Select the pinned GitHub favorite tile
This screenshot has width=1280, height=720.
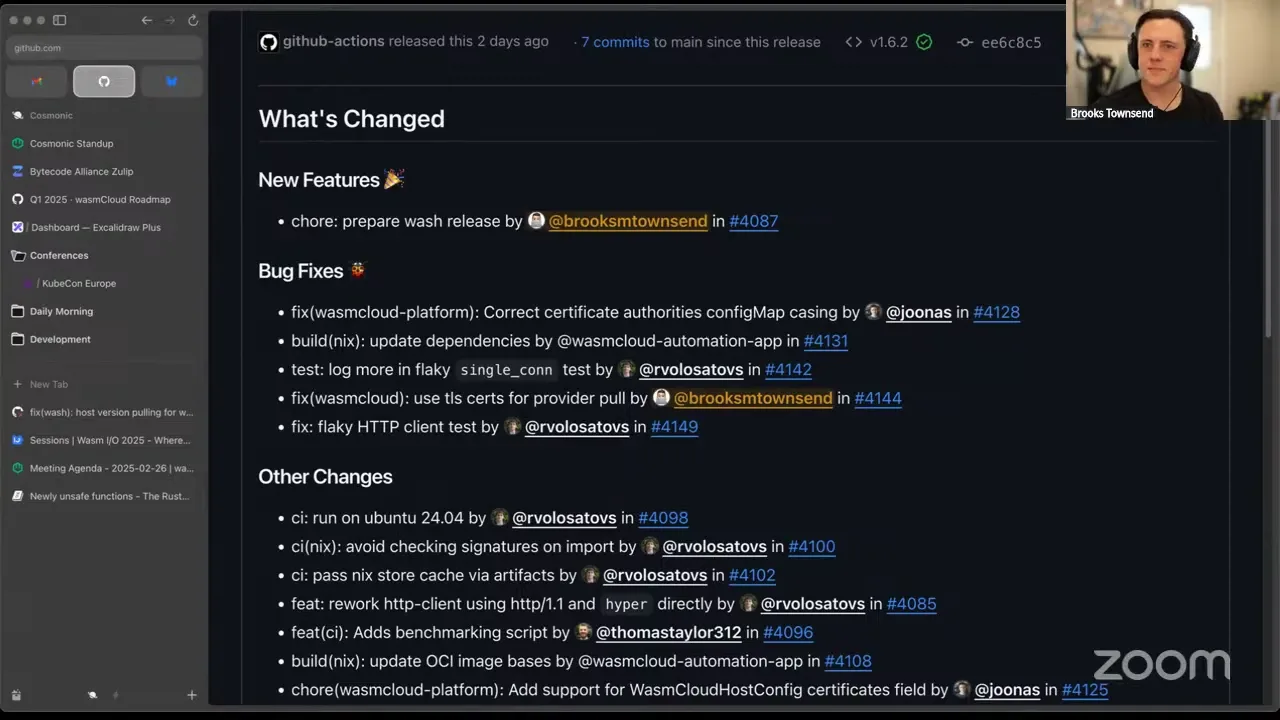[x=104, y=81]
